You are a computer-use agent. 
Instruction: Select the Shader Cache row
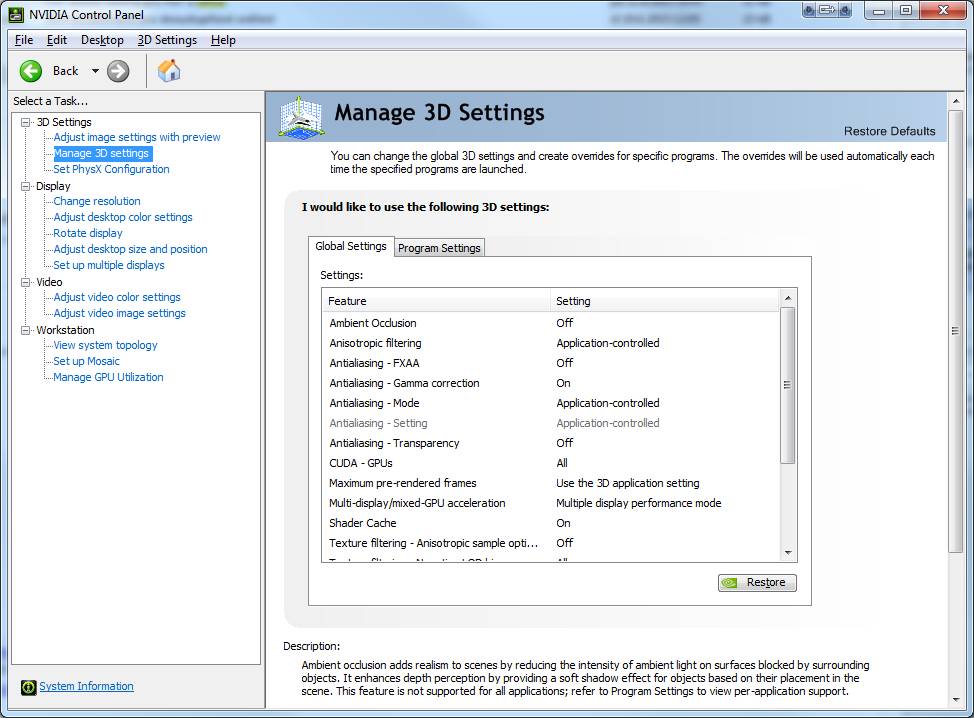551,523
